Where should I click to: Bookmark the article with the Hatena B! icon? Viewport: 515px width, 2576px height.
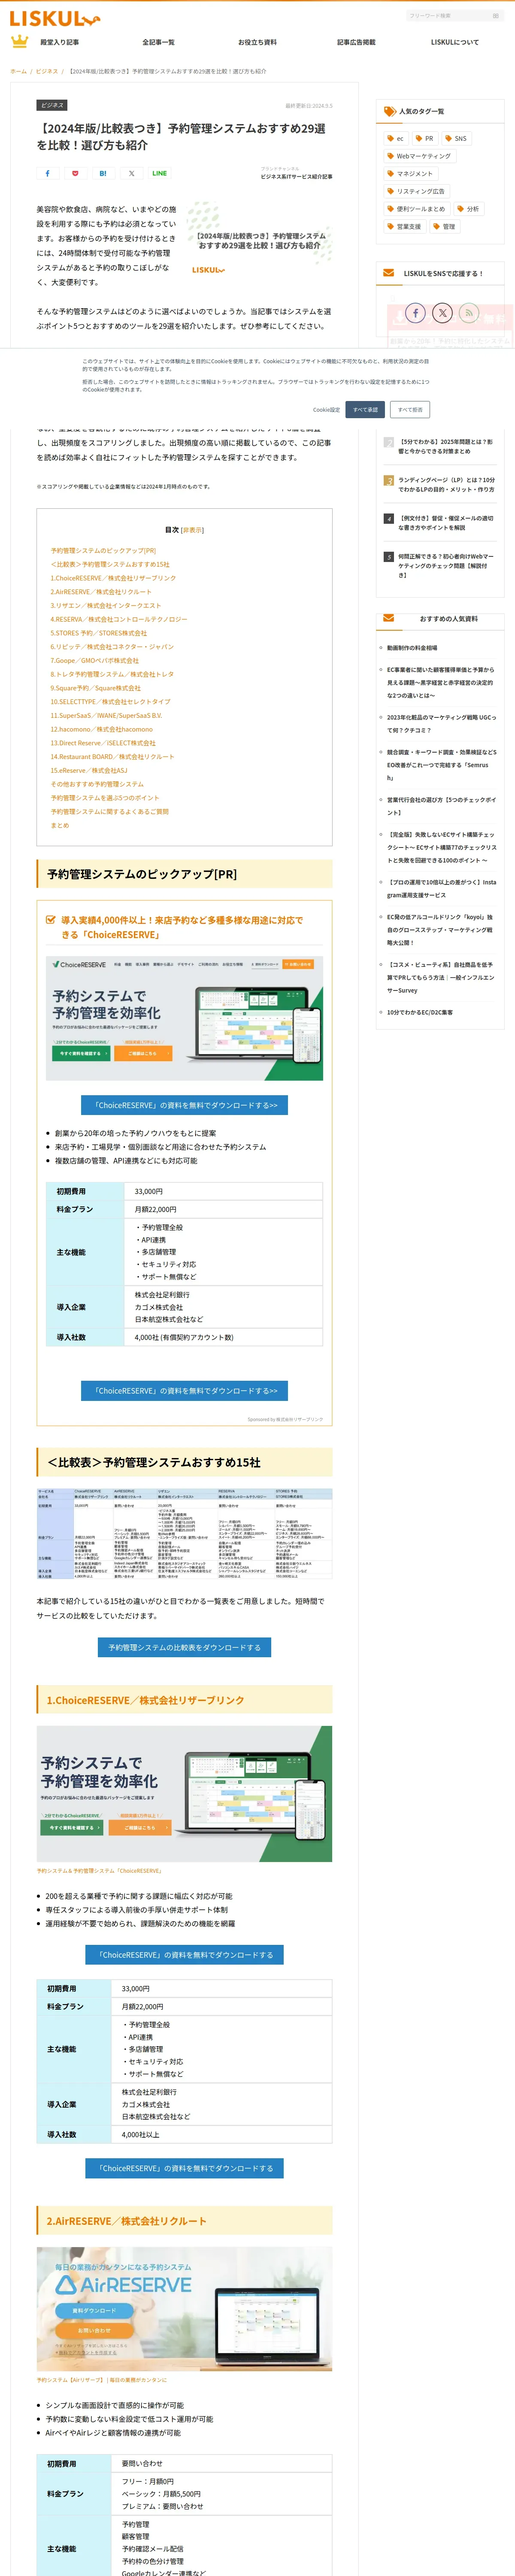tap(103, 173)
